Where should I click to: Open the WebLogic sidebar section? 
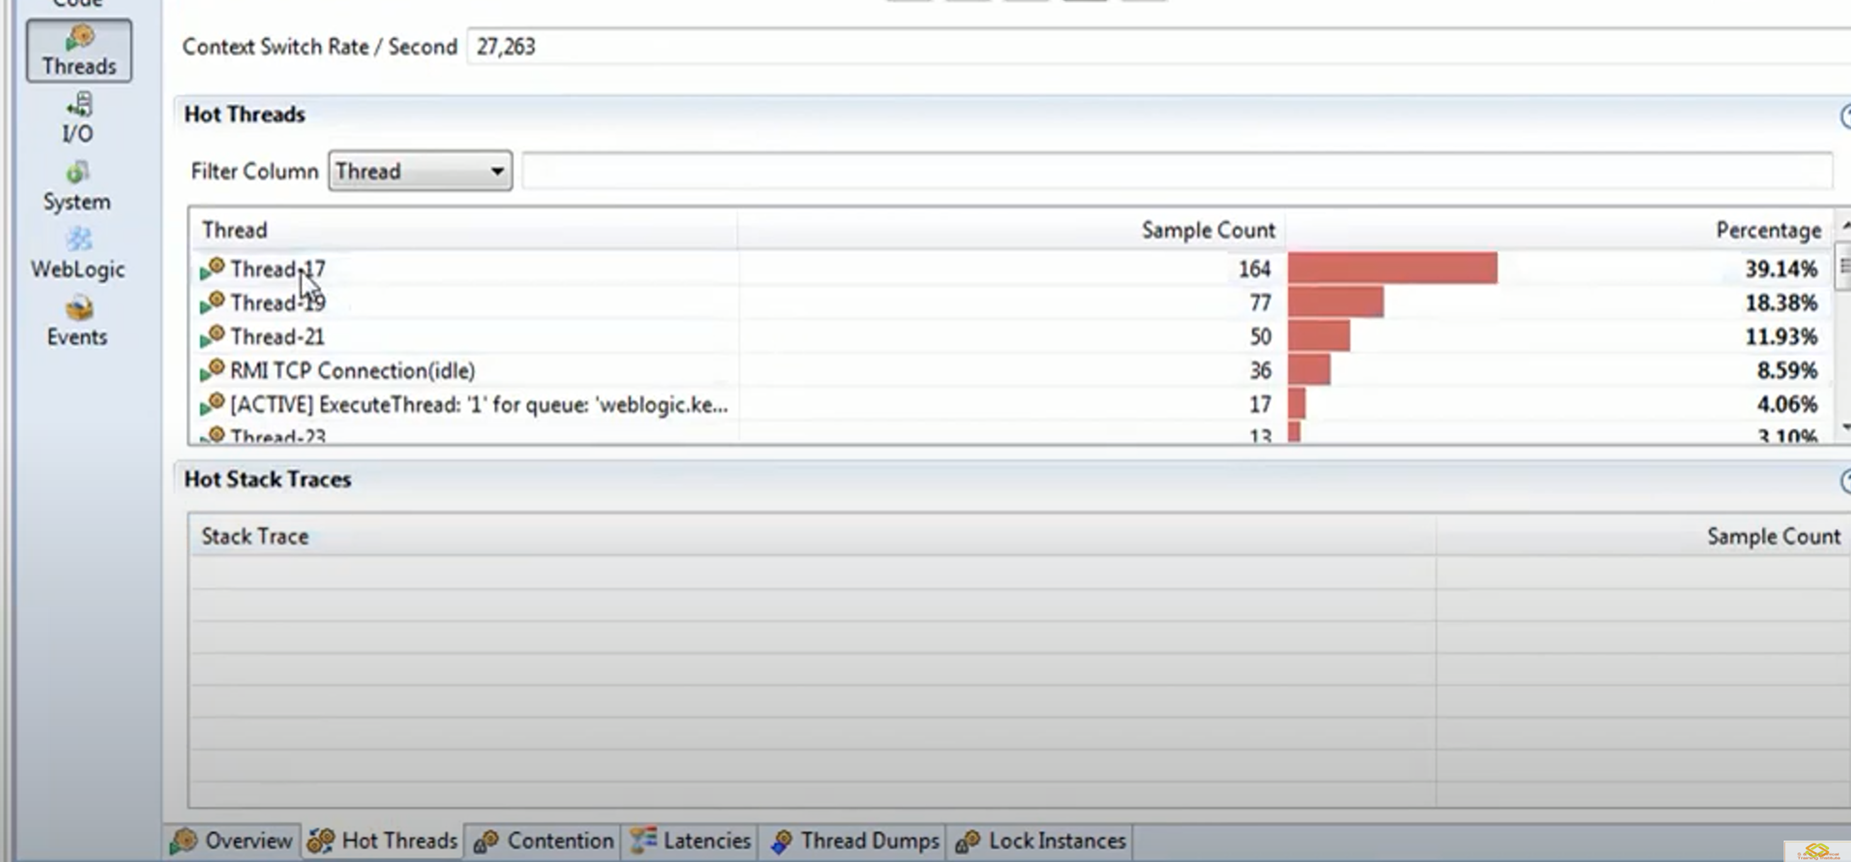point(78,254)
